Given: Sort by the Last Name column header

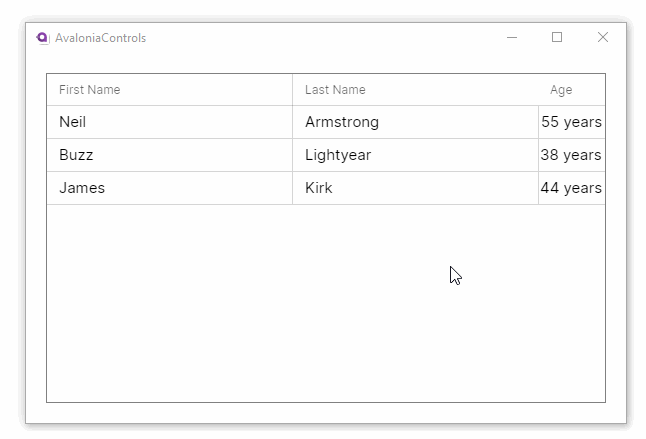Looking at the screenshot, I should click(335, 90).
